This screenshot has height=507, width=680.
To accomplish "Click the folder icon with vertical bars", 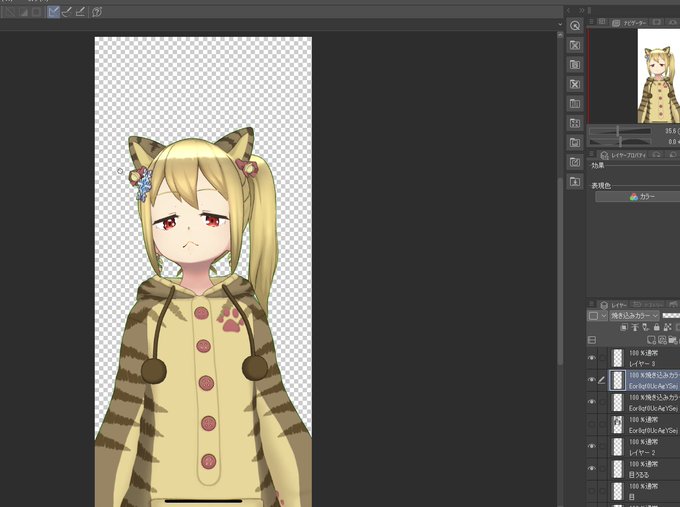I will tap(575, 104).
